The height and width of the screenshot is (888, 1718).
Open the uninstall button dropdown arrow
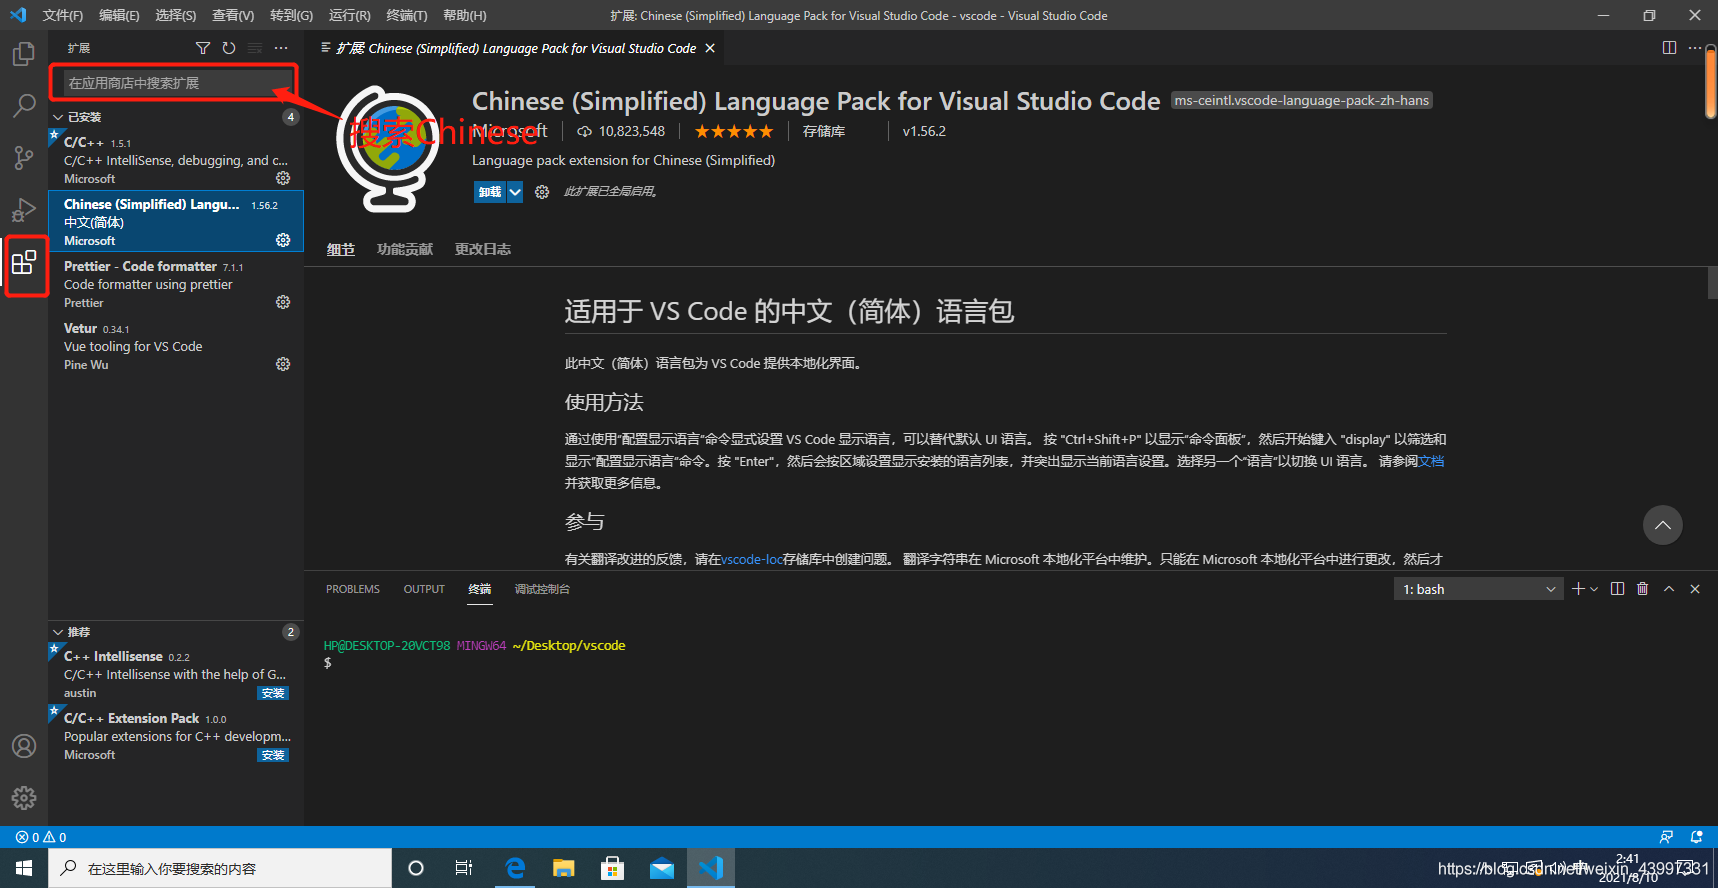coord(515,192)
